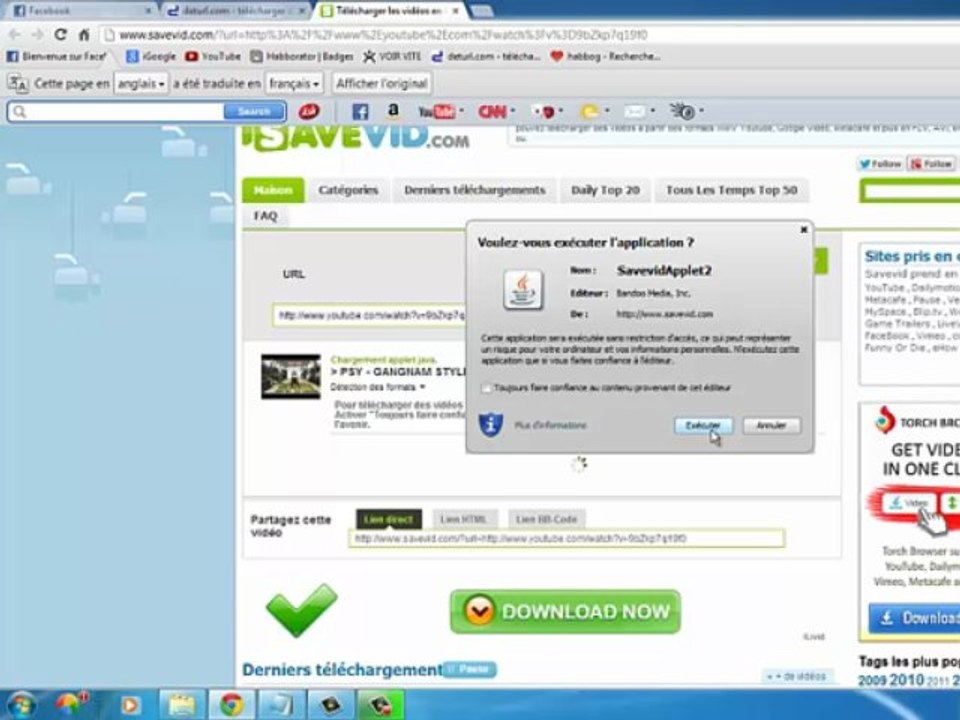Click the red round icon beside Search button

[309, 111]
